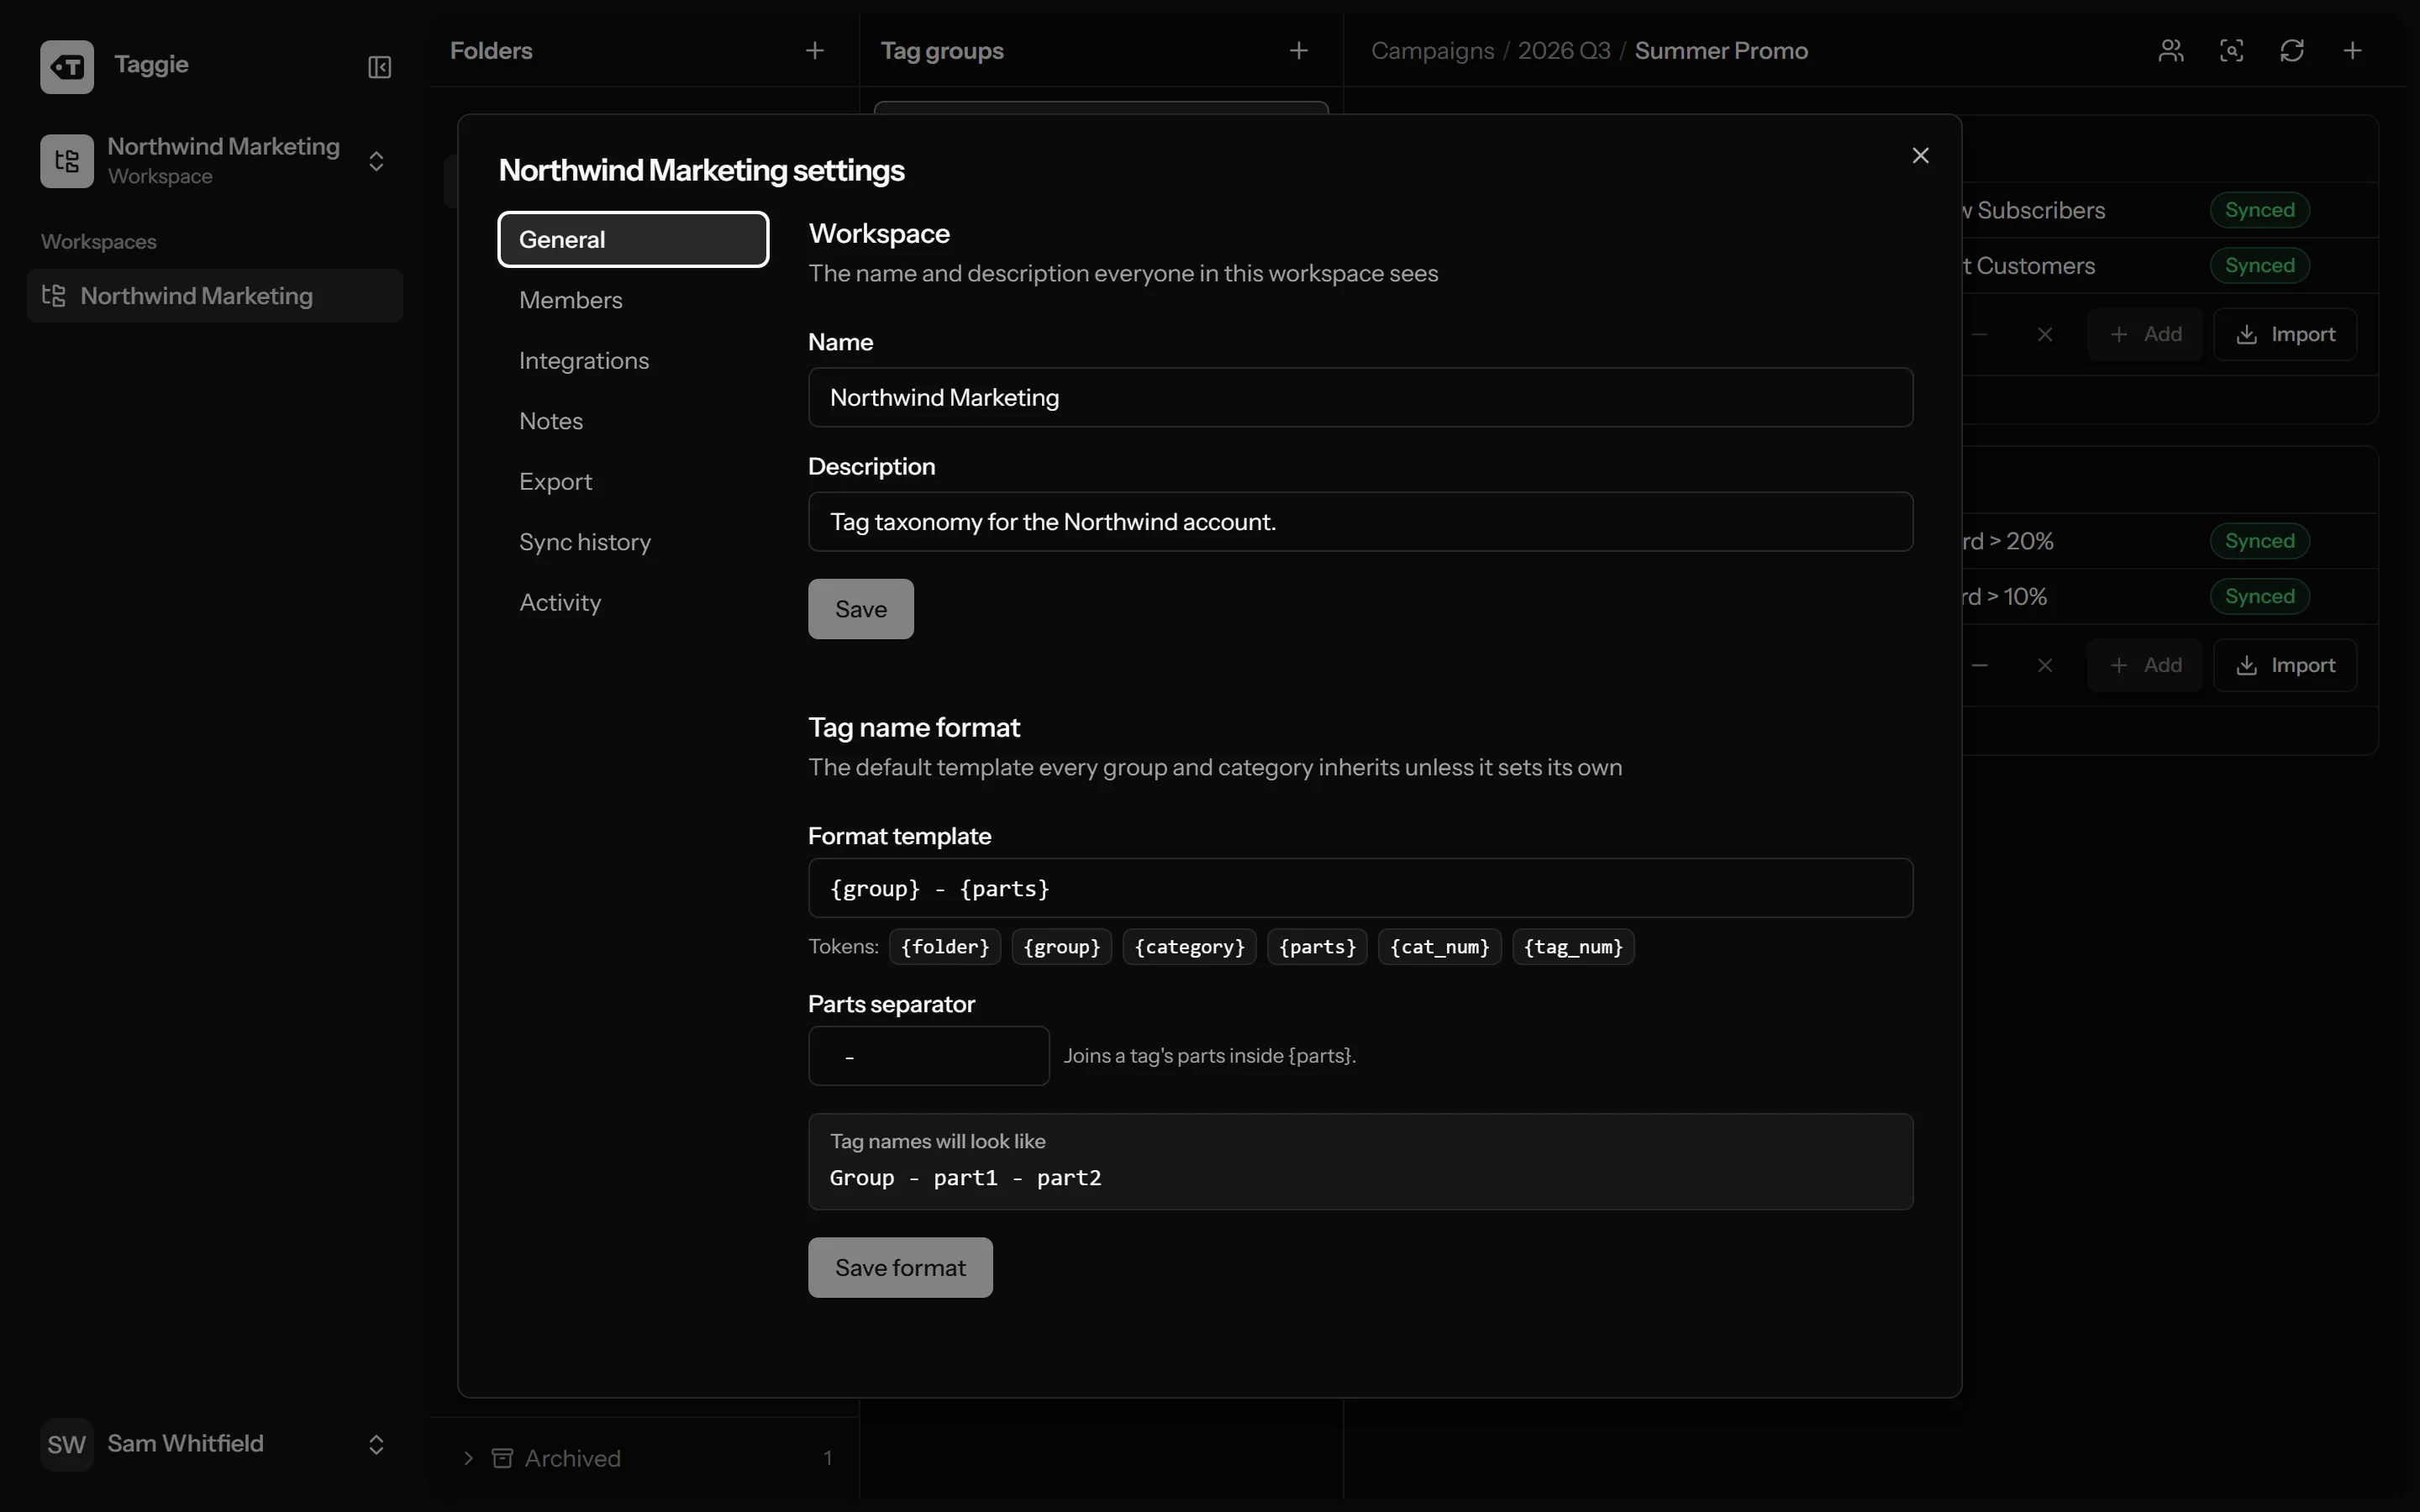Screen dimensions: 2420x1512
Task: Click the plus icon at top right
Action: (x=2352, y=51)
